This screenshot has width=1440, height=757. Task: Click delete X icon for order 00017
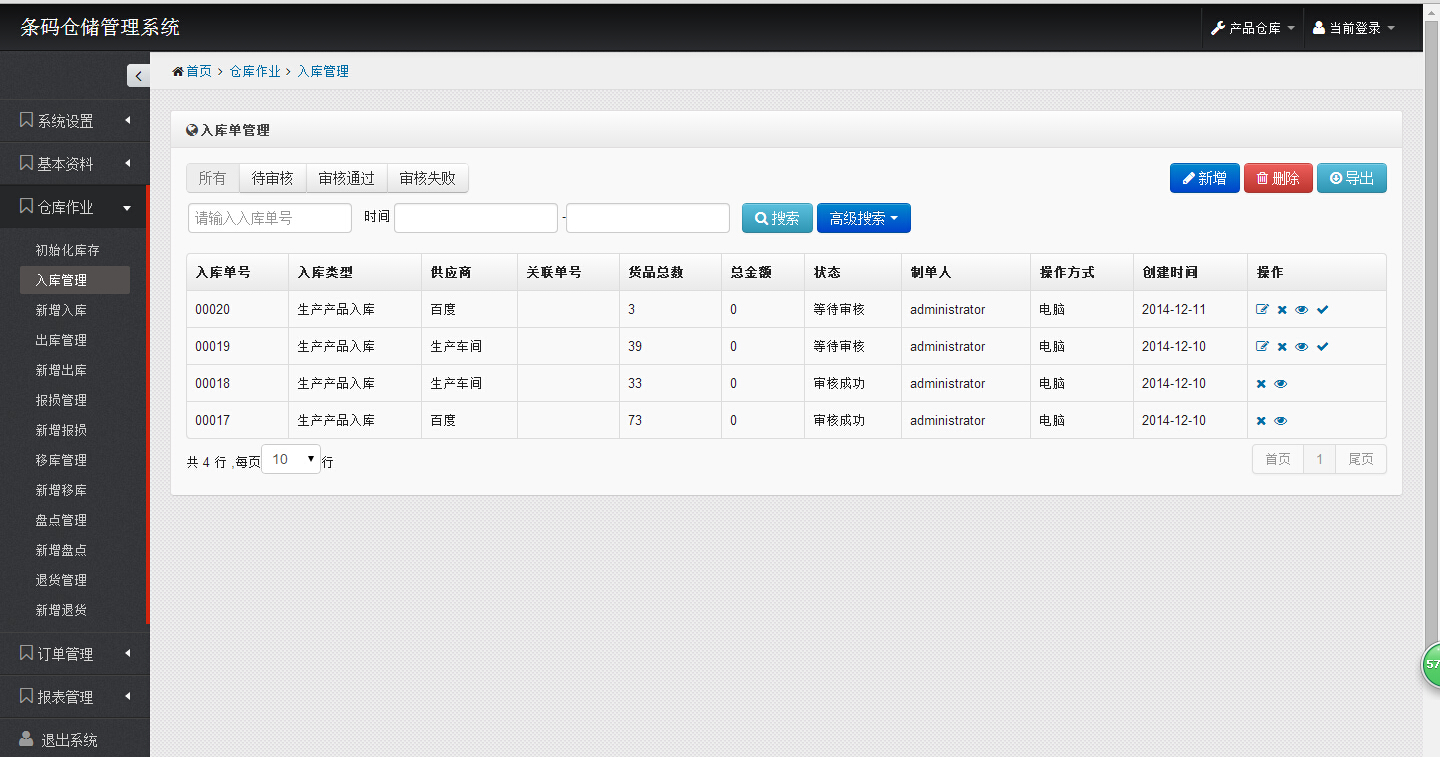(1261, 421)
